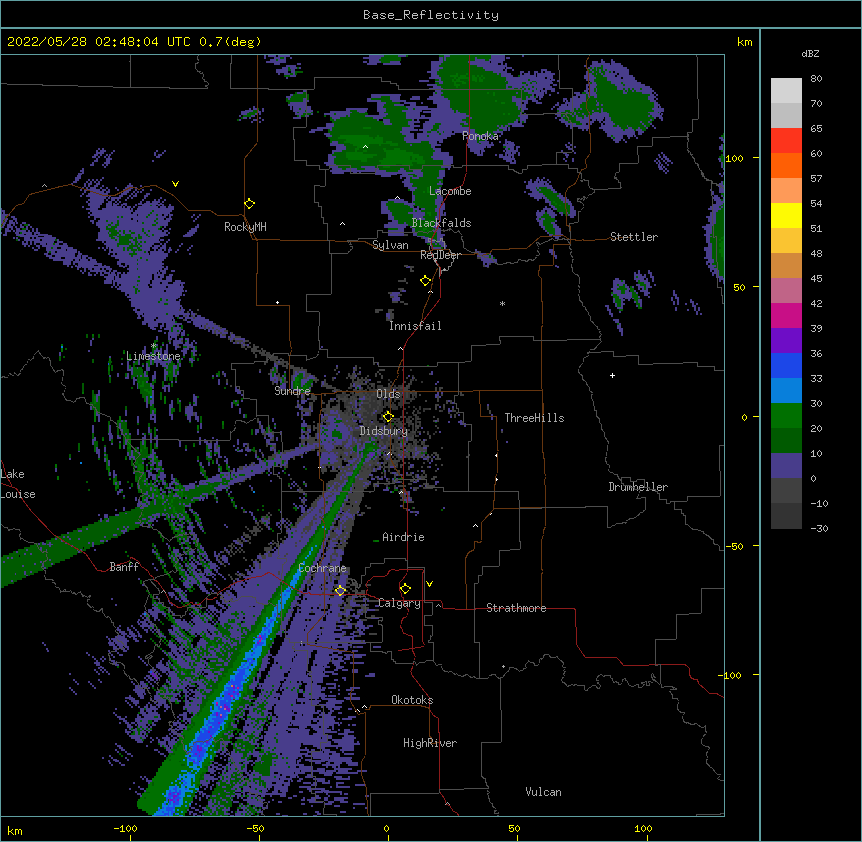Select the Sundre label
Image resolution: width=862 pixels, height=842 pixels.
tap(292, 391)
